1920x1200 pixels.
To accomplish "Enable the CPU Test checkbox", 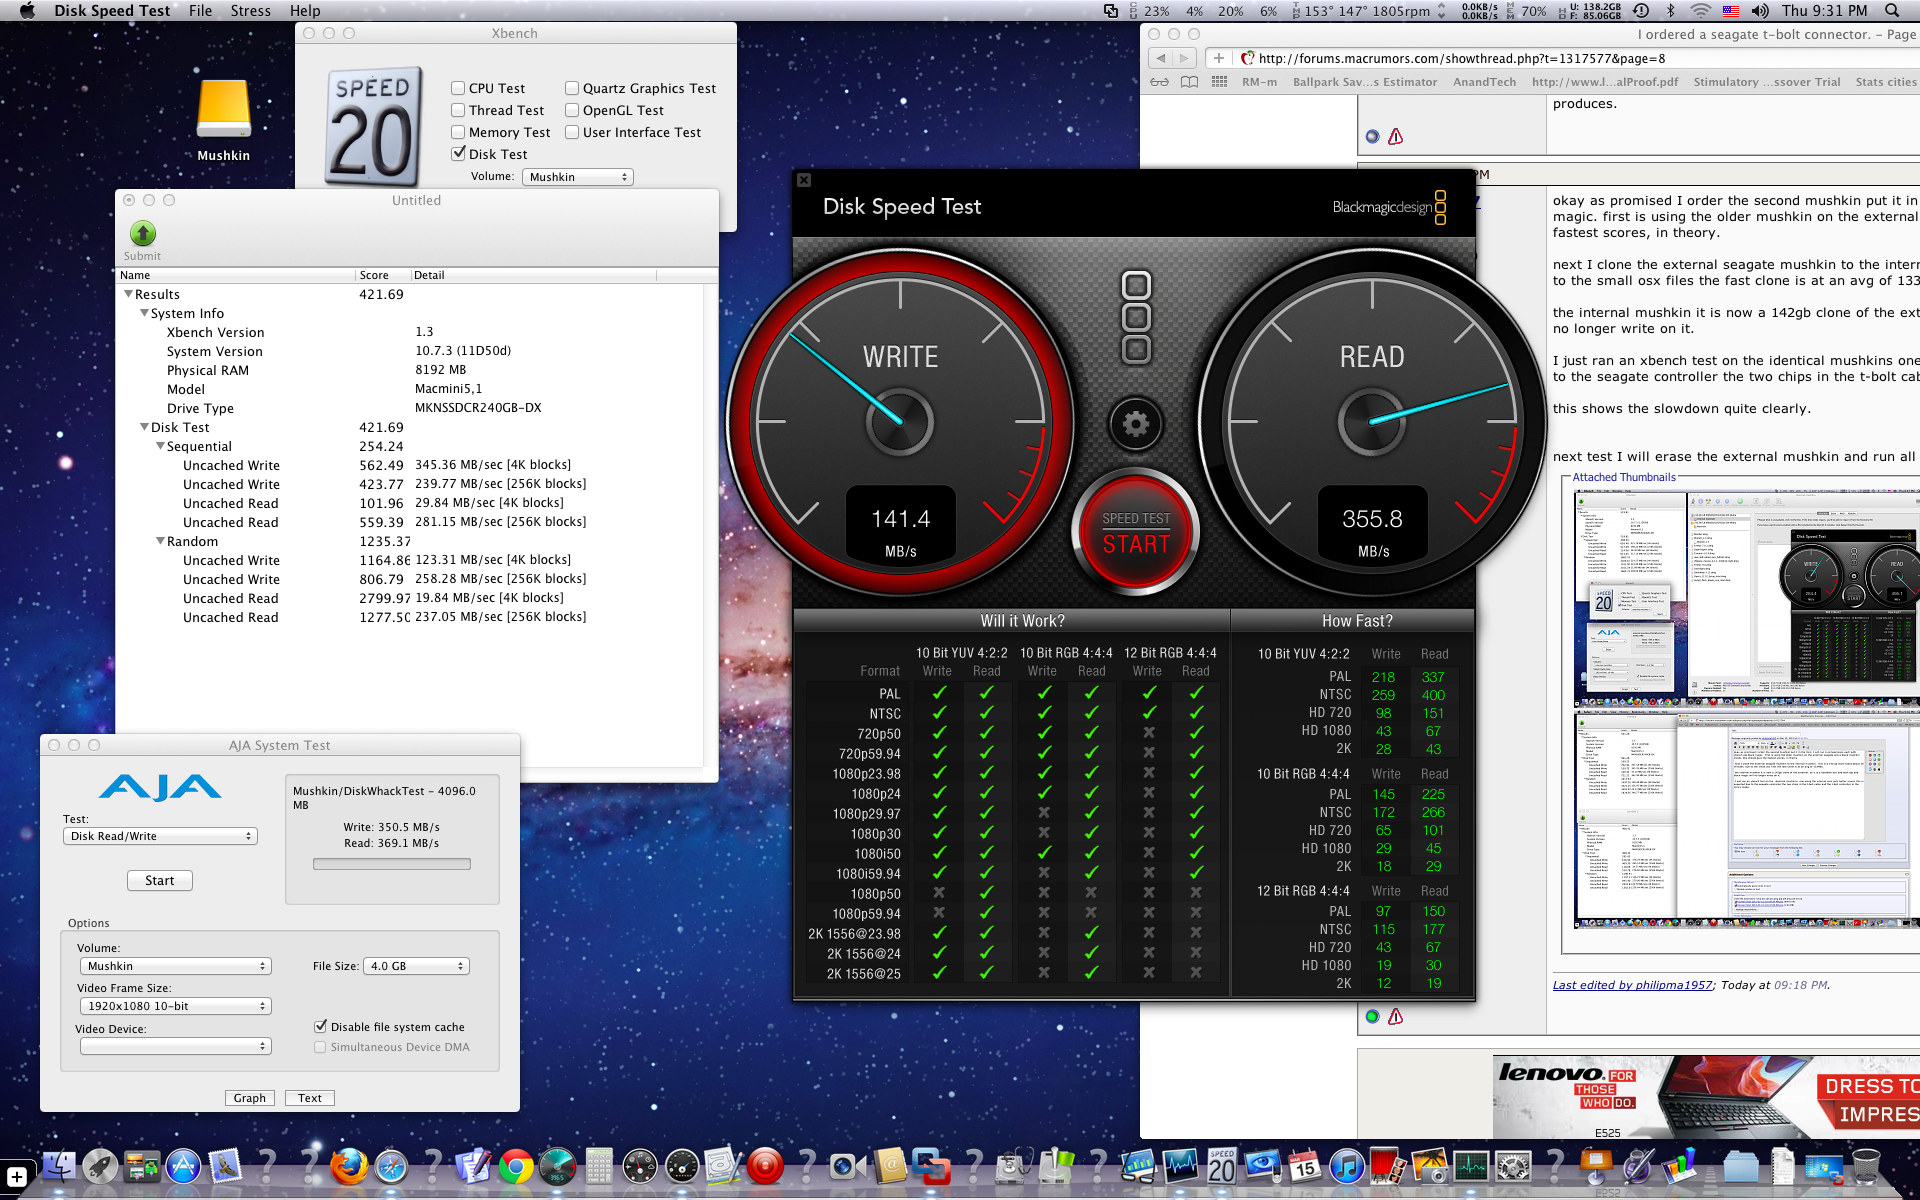I will (458, 88).
